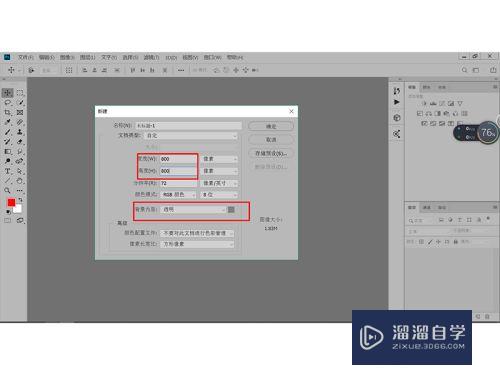Toggle Auto-Select checkbox in options bar
Viewport: 500px width, 375px height.
click(32, 70)
